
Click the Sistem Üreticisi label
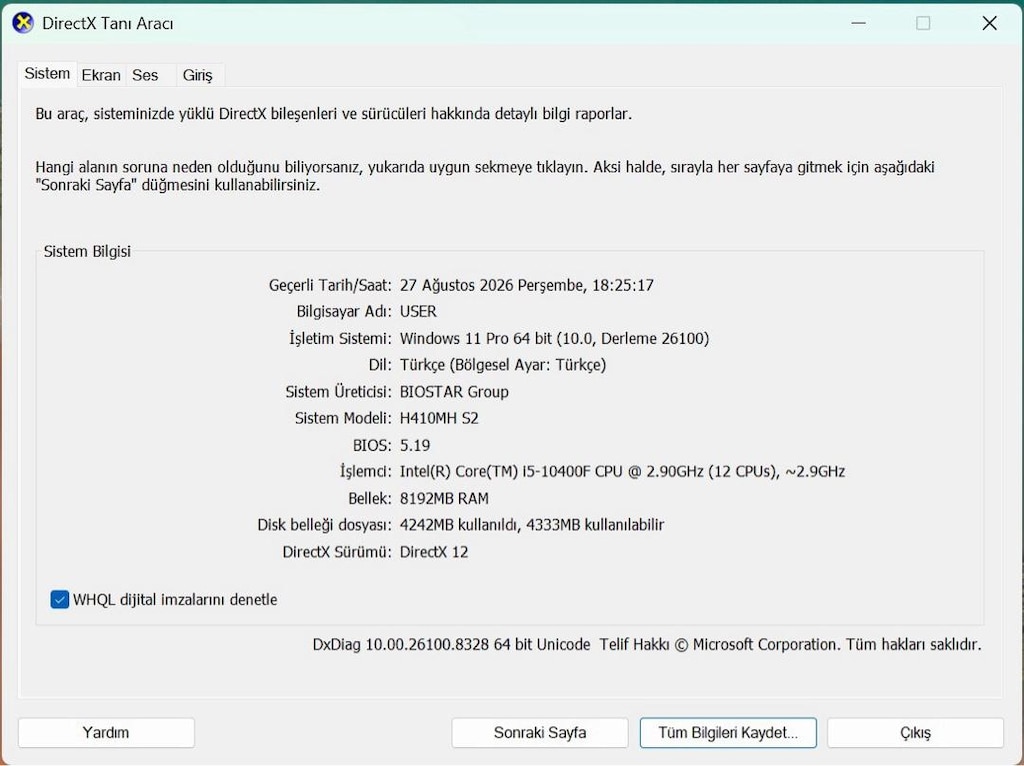click(338, 392)
